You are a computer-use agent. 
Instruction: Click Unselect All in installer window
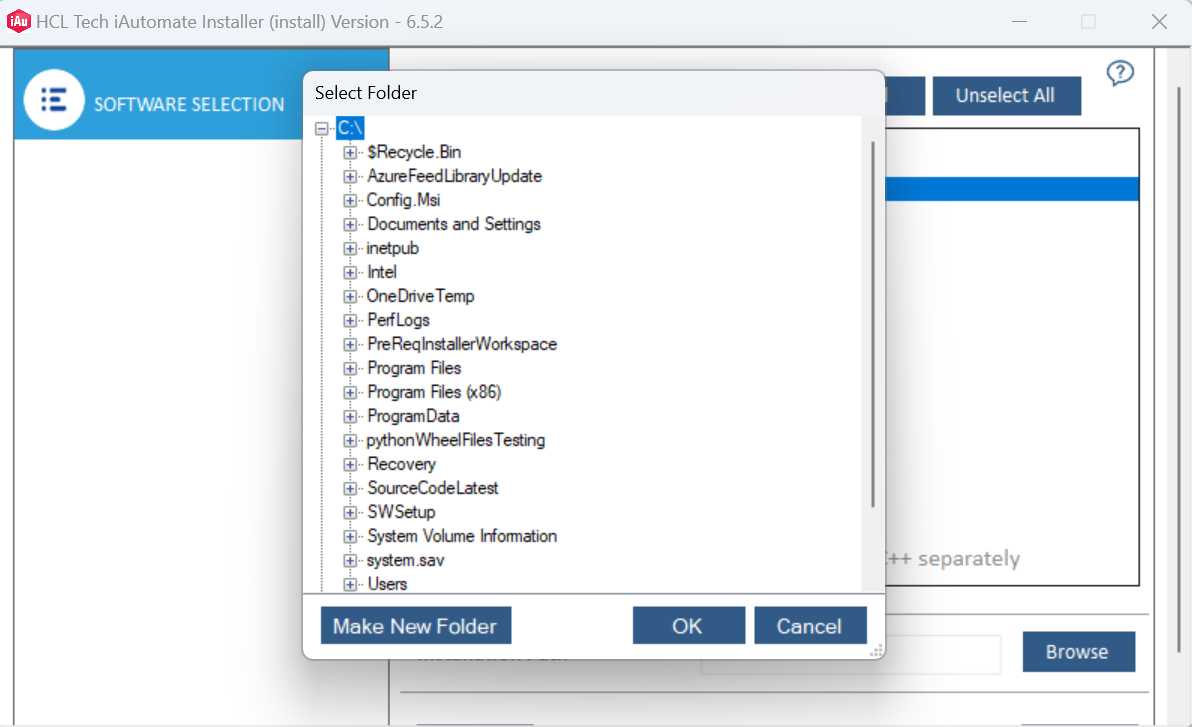coord(1007,96)
